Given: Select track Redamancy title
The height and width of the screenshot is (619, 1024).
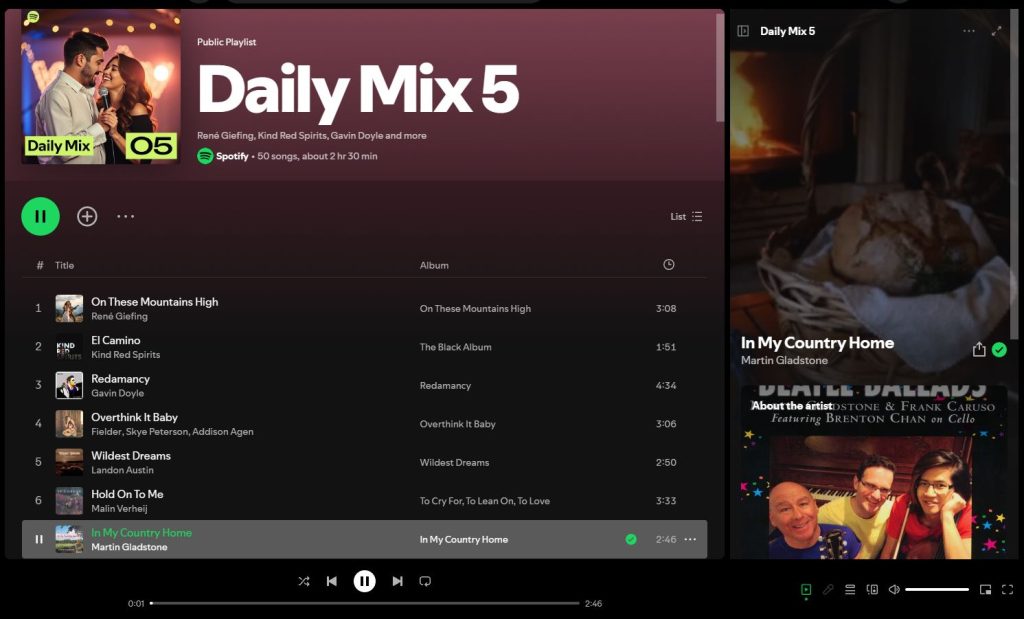Looking at the screenshot, I should click(120, 379).
